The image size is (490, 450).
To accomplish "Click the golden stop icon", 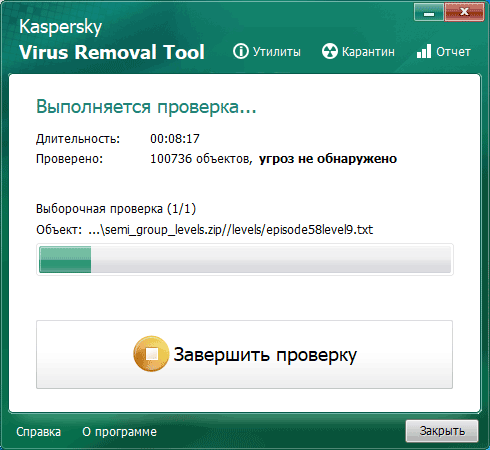I will [152, 354].
